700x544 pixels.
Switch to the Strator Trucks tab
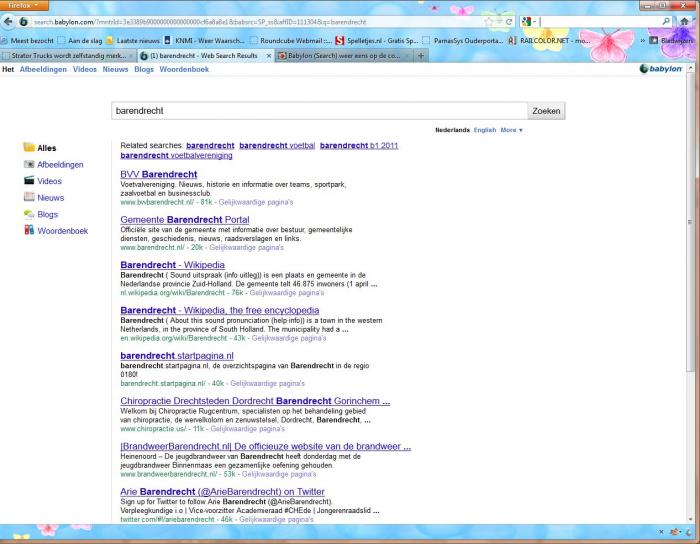click(x=68, y=56)
